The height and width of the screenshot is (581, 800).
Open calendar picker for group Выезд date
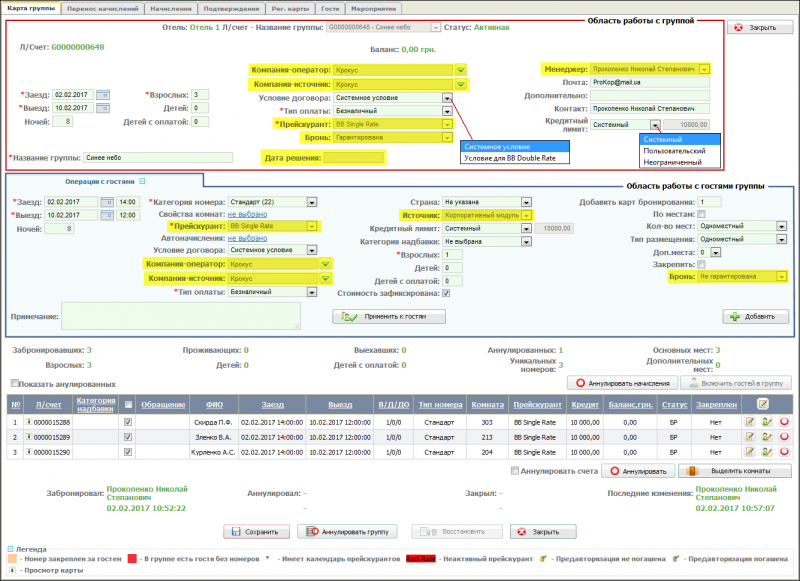(103, 108)
